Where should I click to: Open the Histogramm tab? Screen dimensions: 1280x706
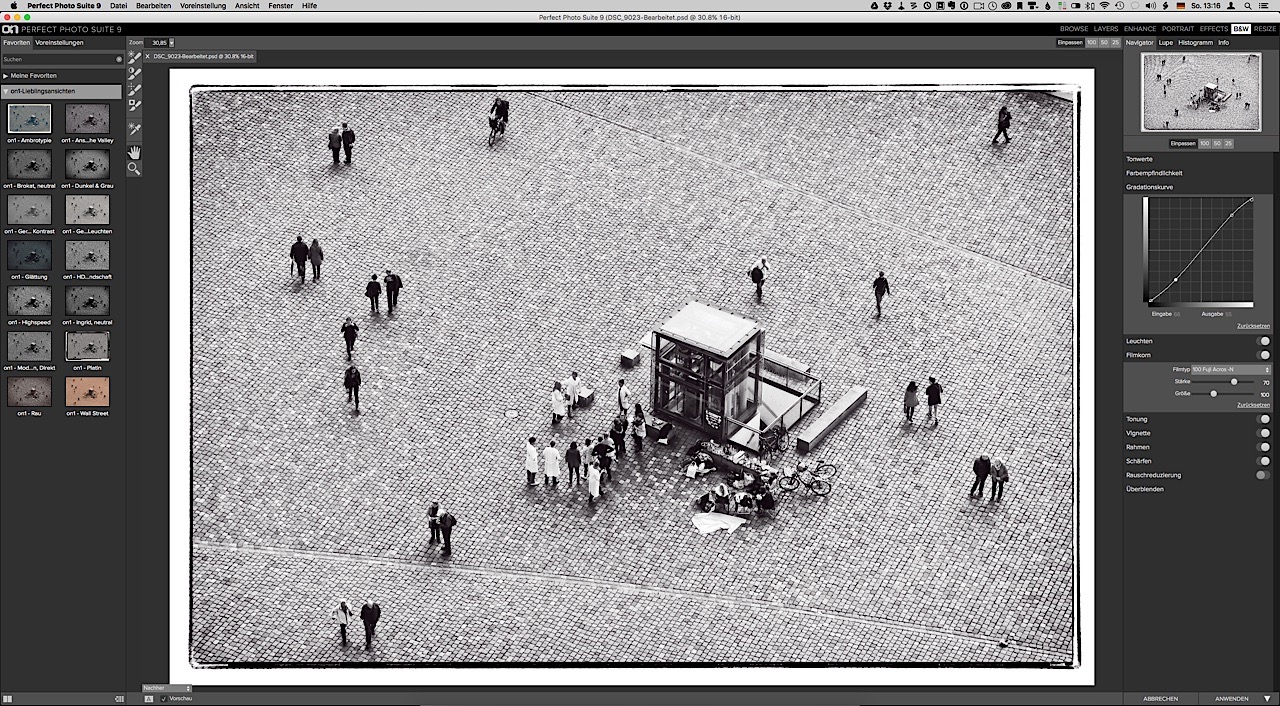[1195, 43]
